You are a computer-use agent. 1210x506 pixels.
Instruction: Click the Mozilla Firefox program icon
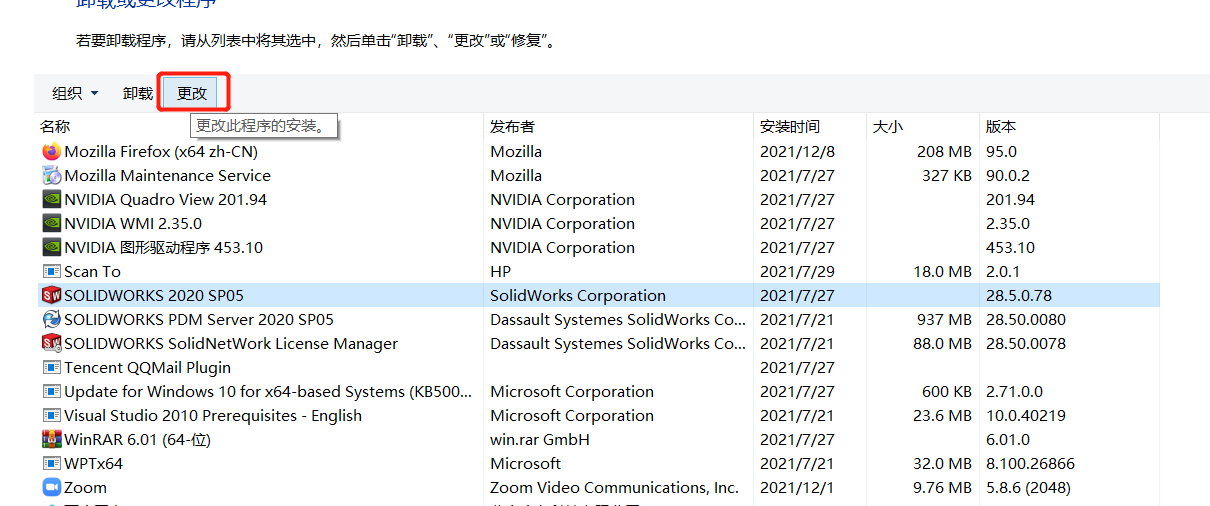(x=52, y=152)
